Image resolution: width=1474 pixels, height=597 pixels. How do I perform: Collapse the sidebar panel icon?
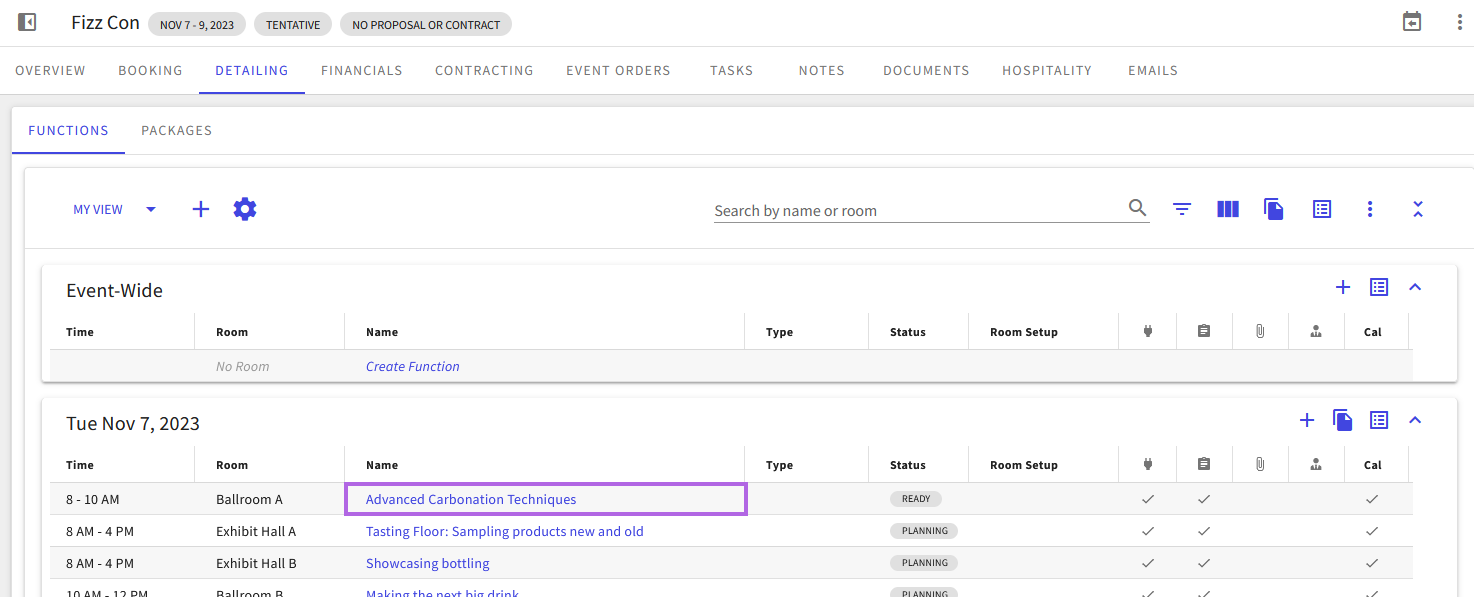point(27,22)
